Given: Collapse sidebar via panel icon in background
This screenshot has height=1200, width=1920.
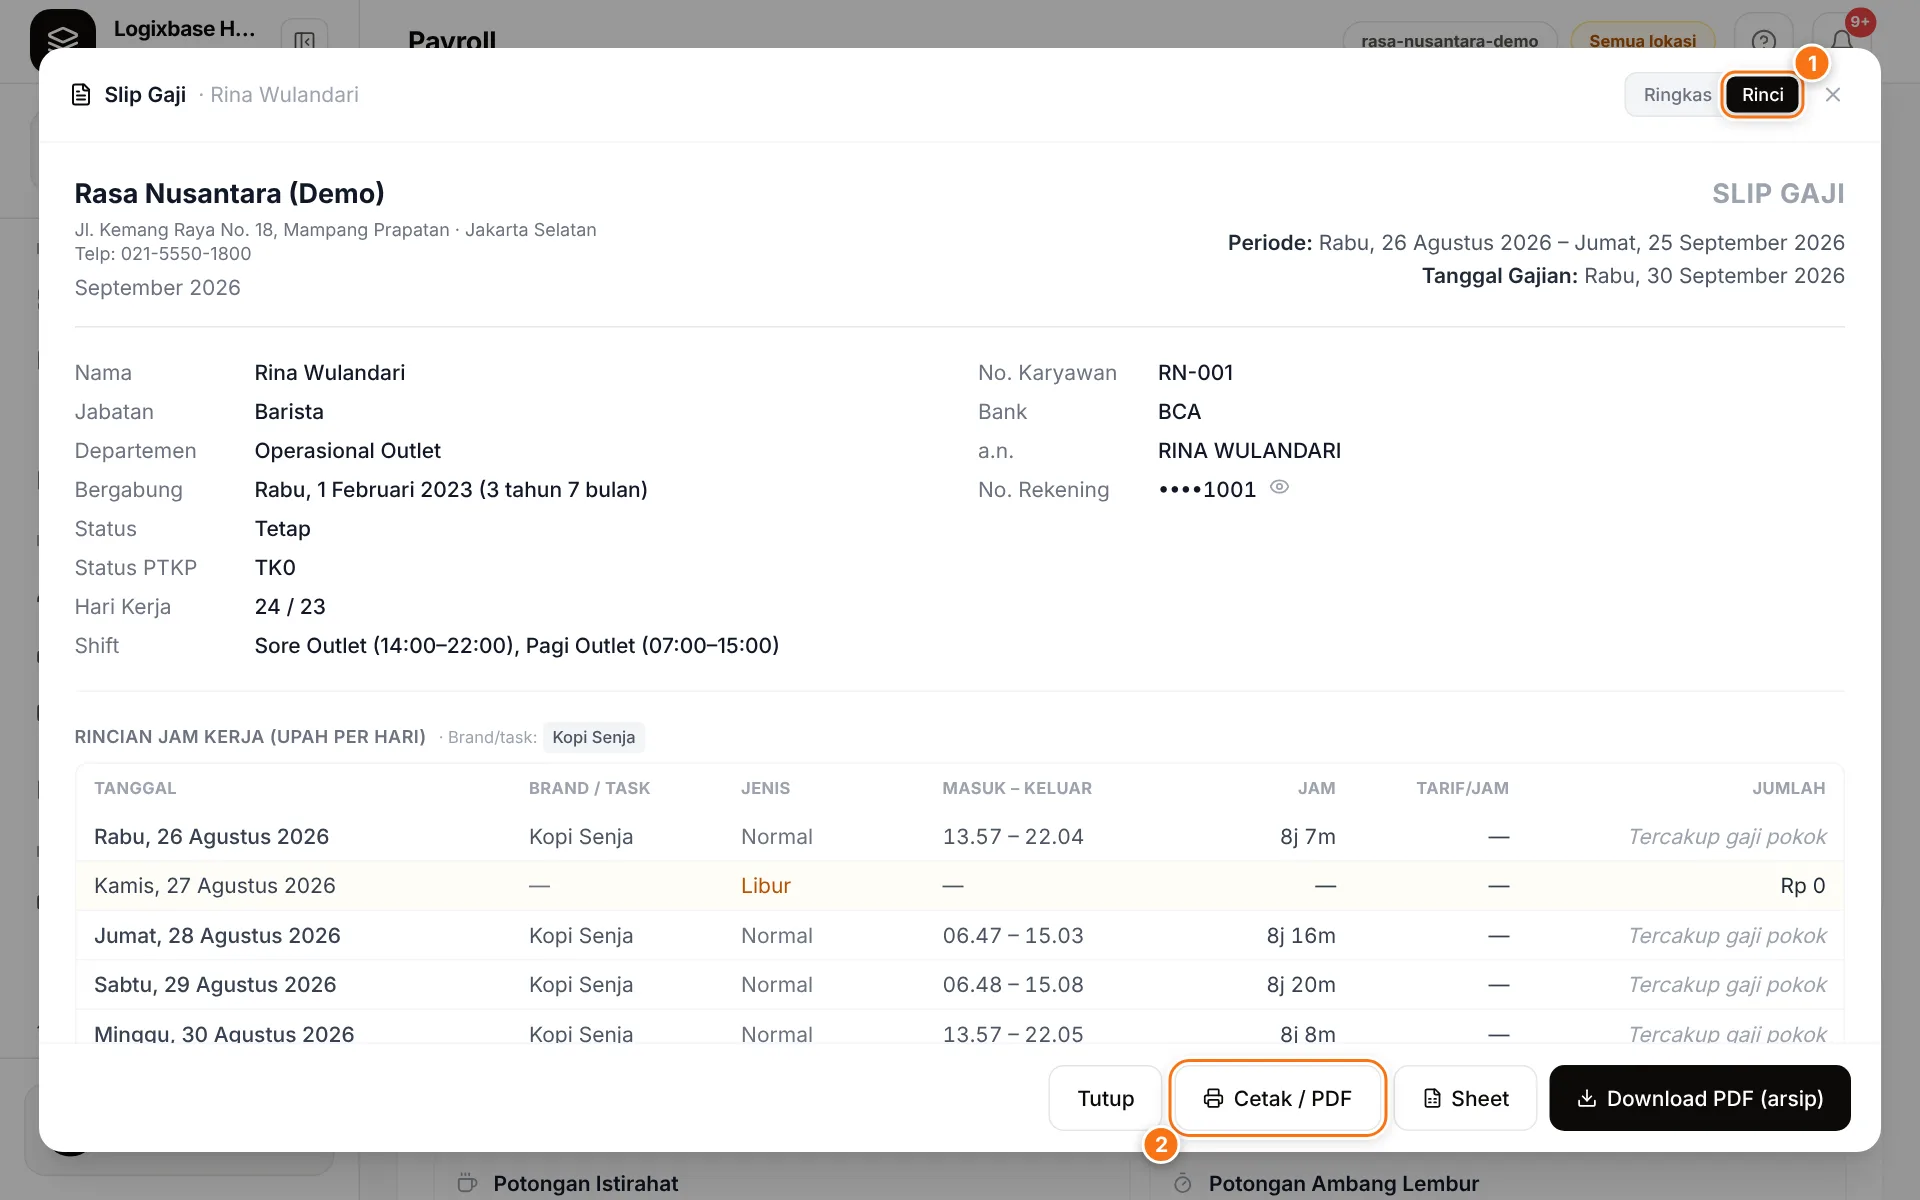Looking at the screenshot, I should 304,42.
